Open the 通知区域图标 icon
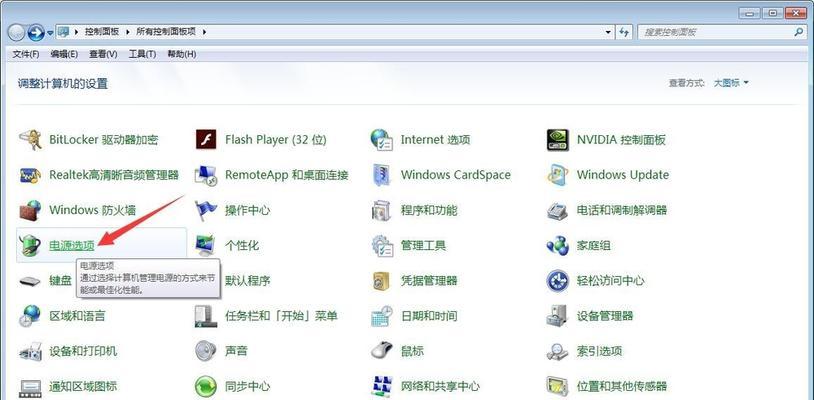 point(30,387)
